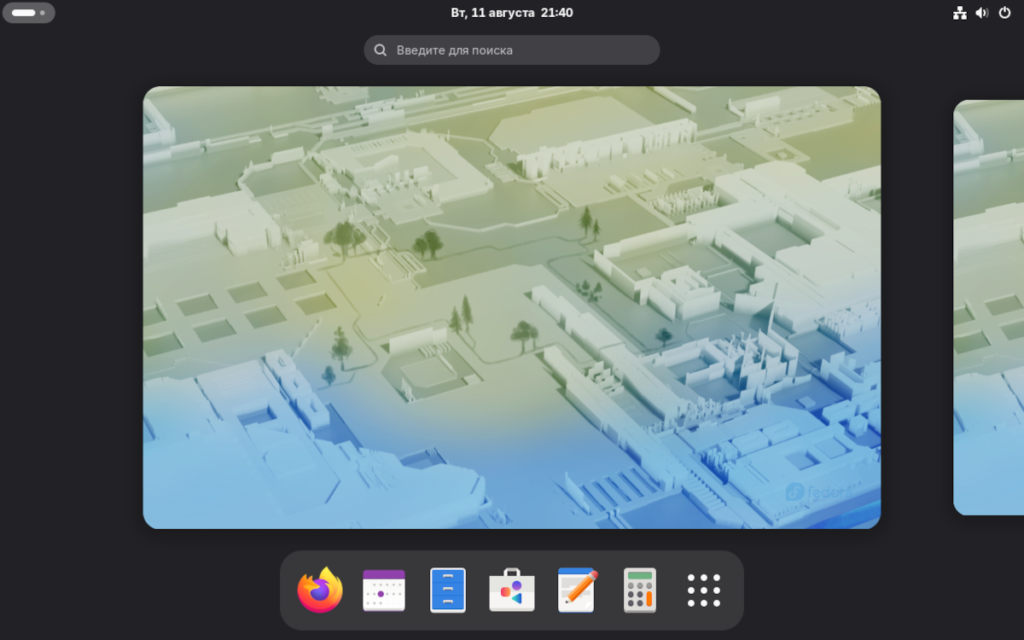Show all applications grid
The width and height of the screenshot is (1024, 640).
tap(704, 590)
